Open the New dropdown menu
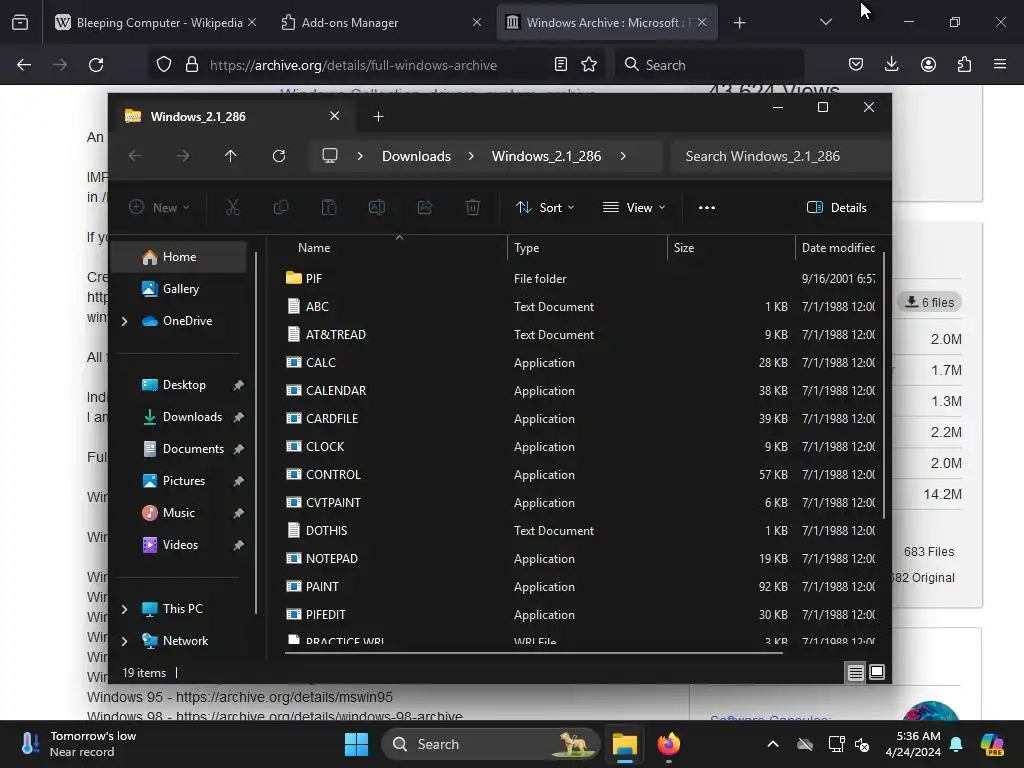The height and width of the screenshot is (768, 1024). point(159,208)
